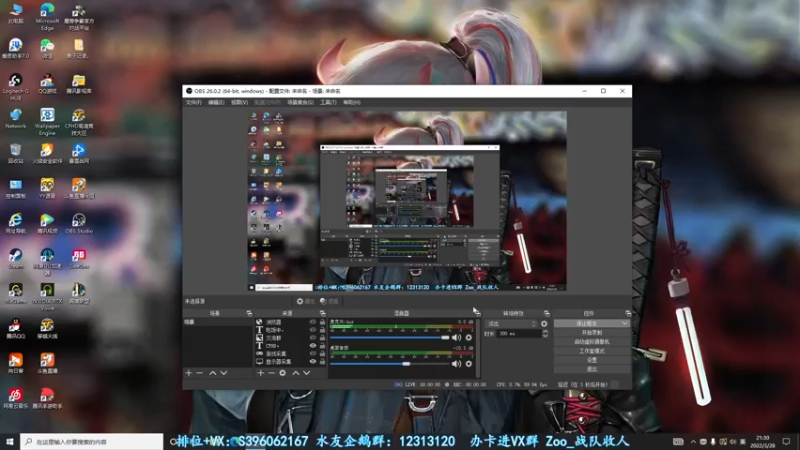Open the Help (H) menu

point(352,103)
